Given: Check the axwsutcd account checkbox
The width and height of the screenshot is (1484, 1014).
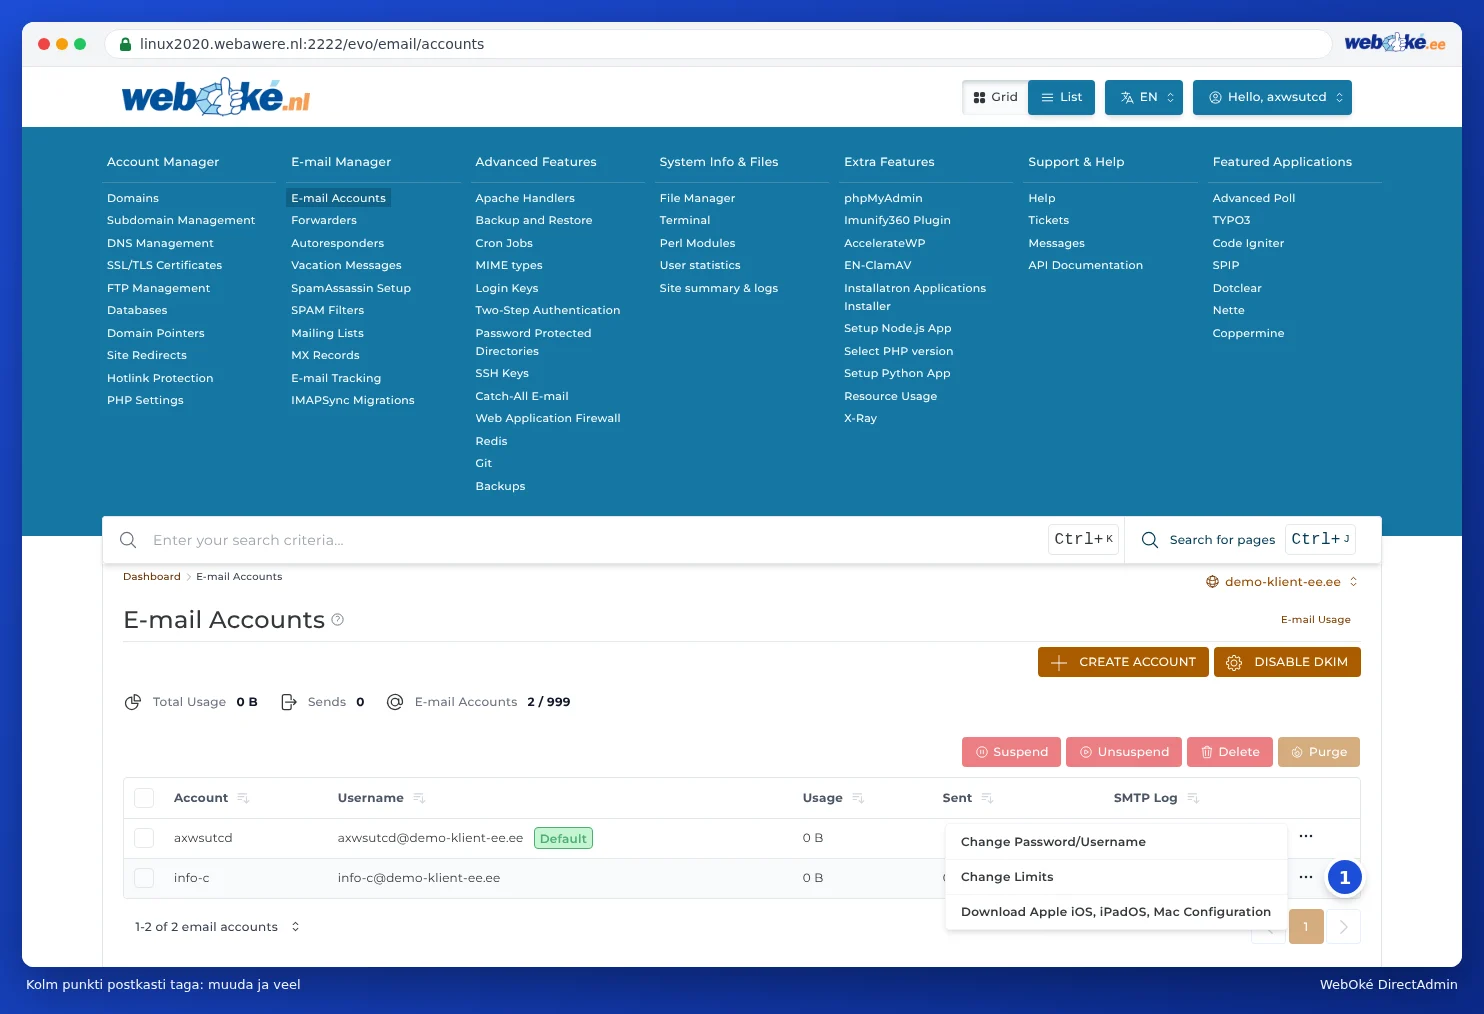Looking at the screenshot, I should pos(144,838).
